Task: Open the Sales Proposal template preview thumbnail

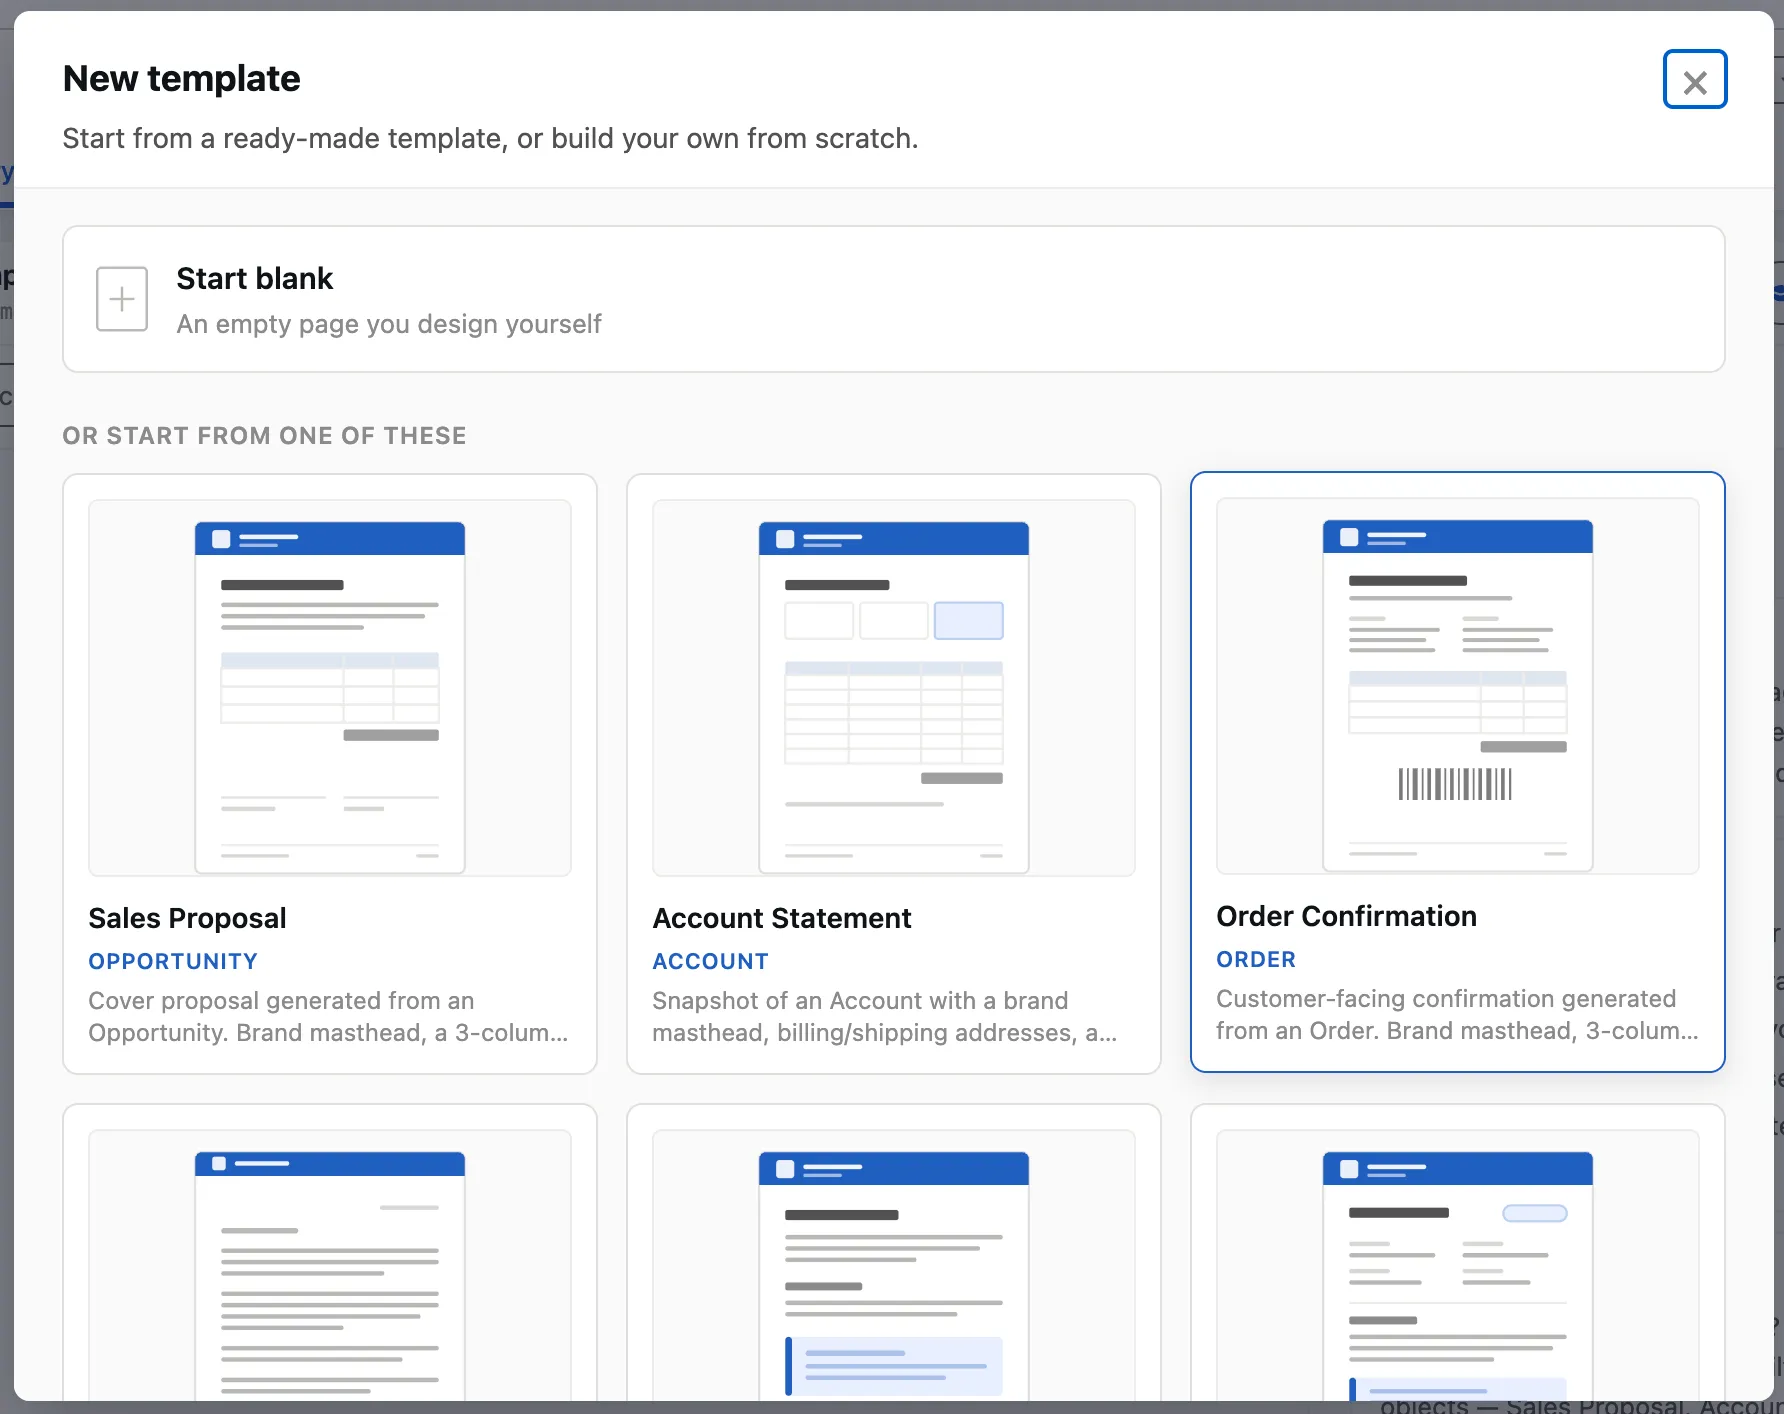Action: 330,688
